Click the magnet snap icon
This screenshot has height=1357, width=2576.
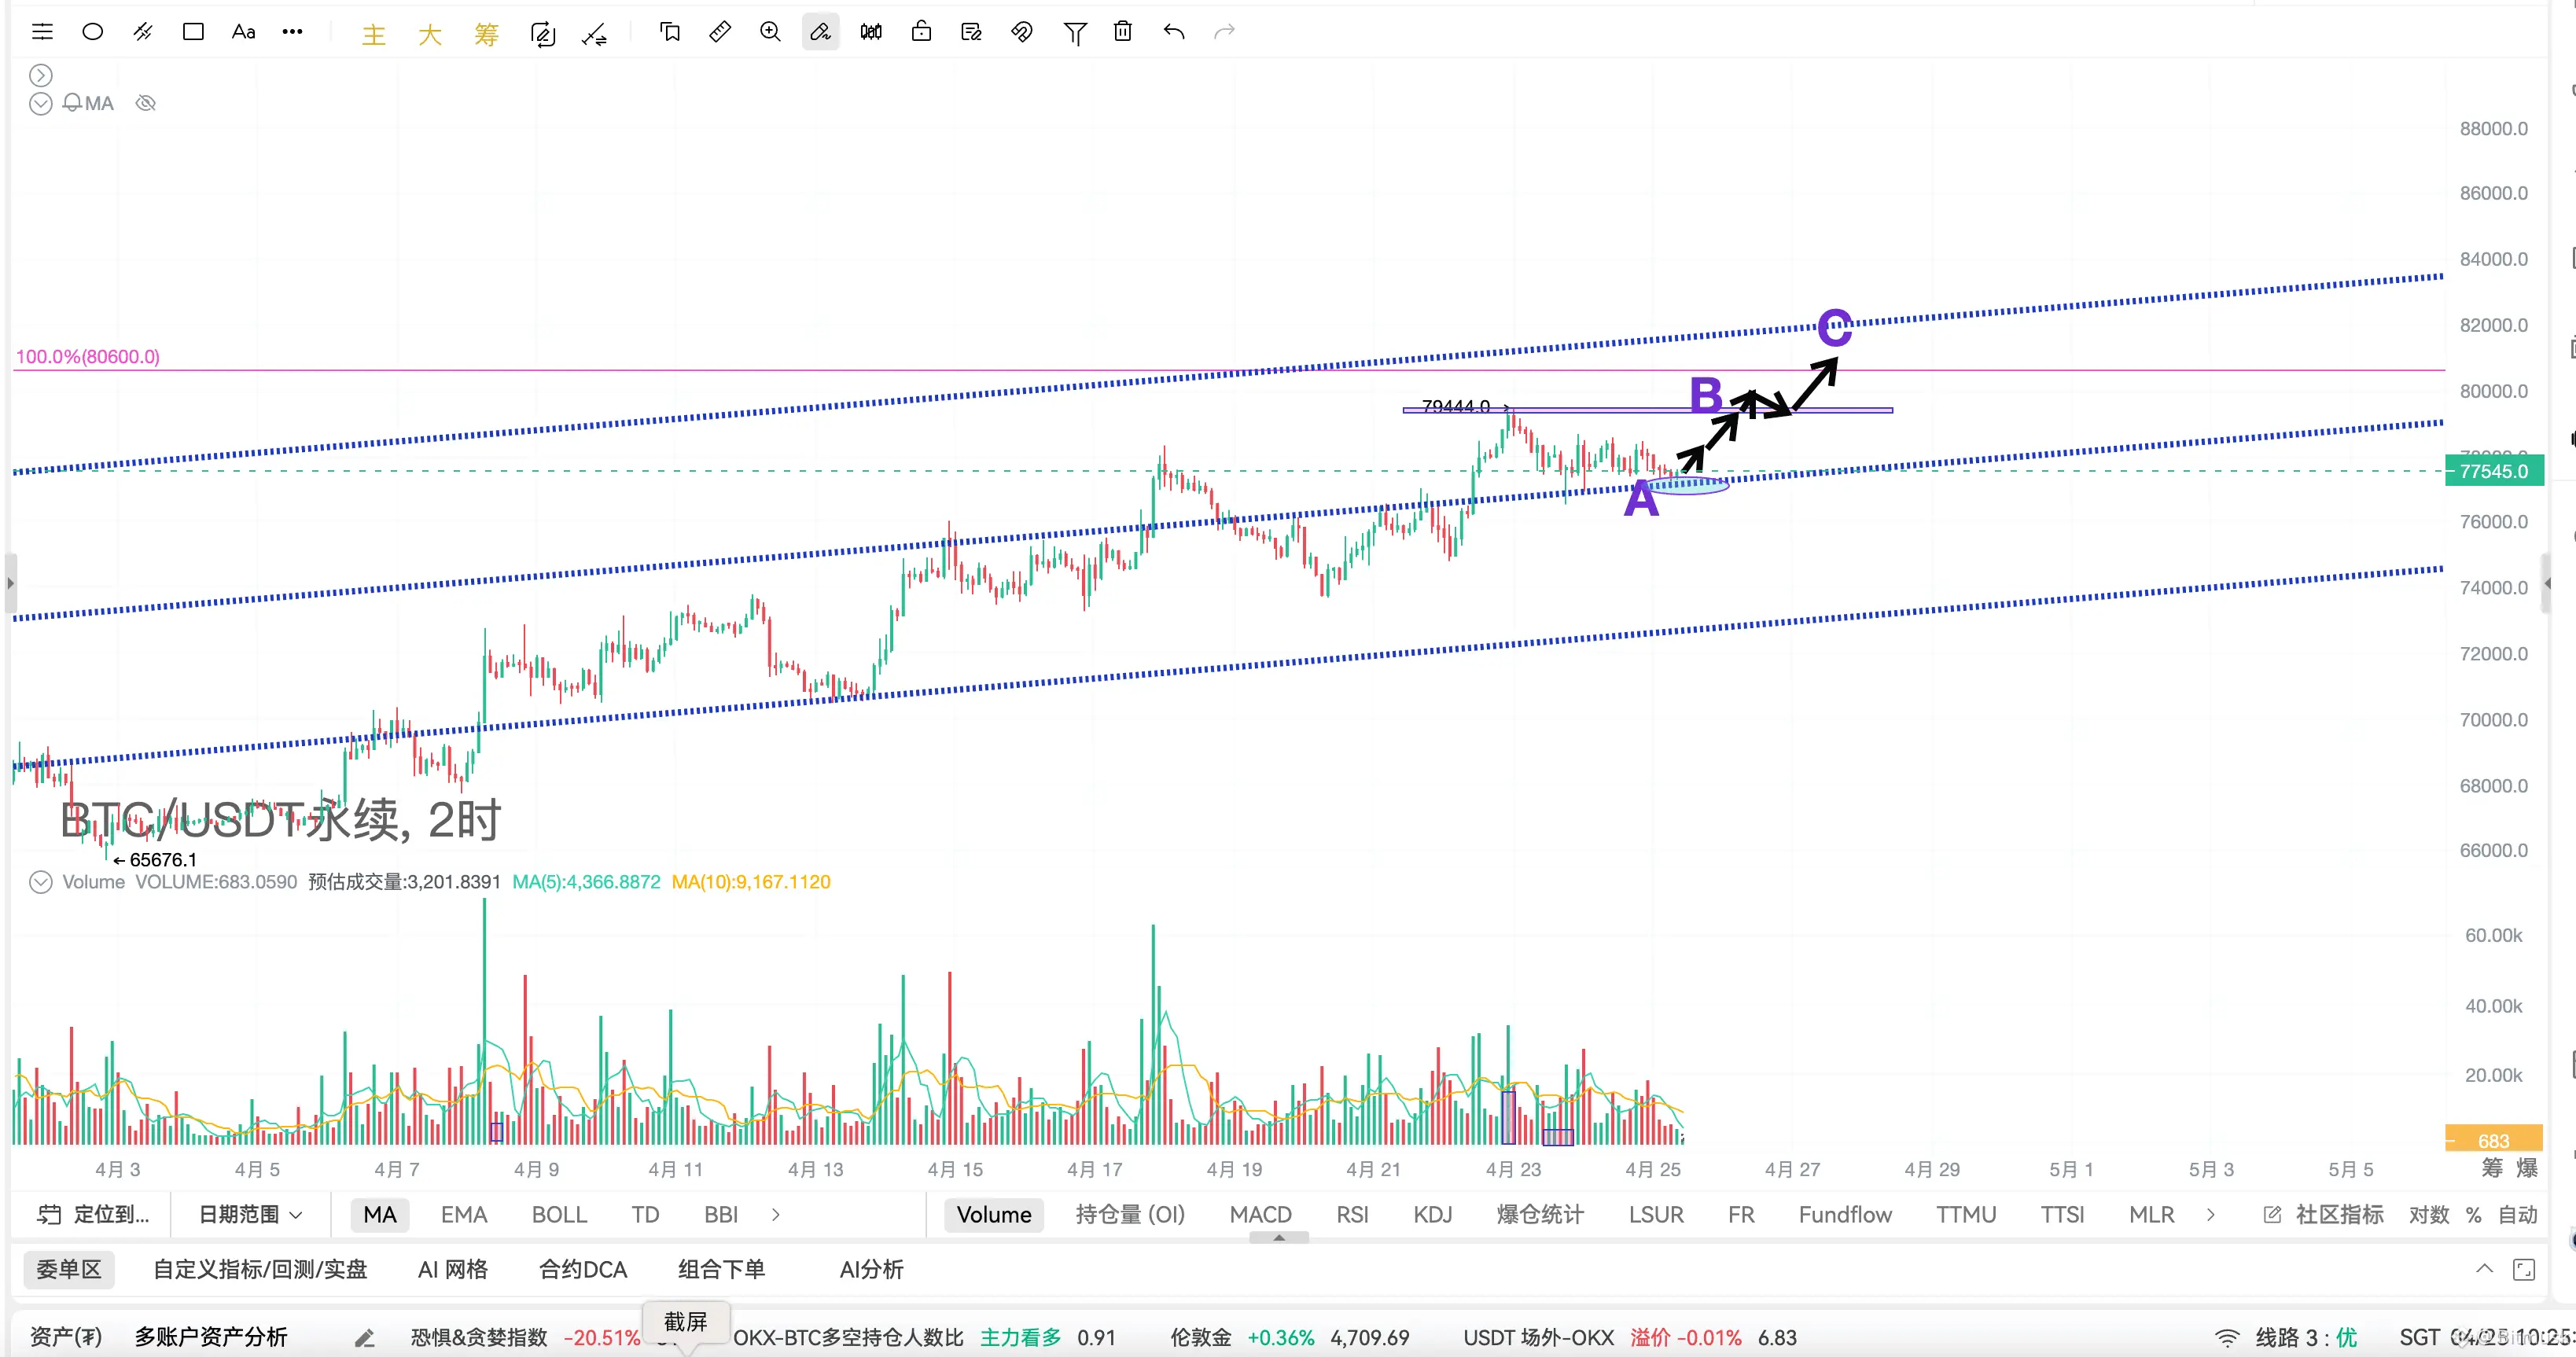1021,32
